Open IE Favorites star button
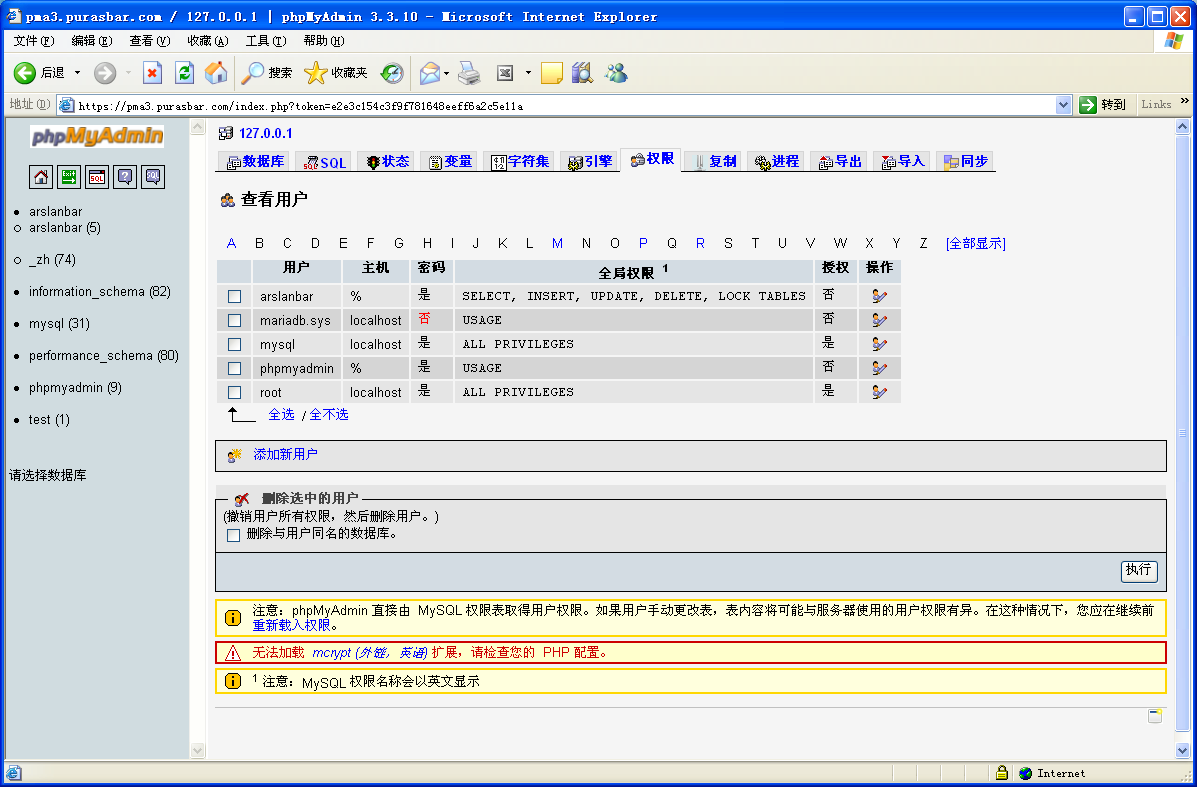Viewport: 1197px width, 787px height. 336,73
